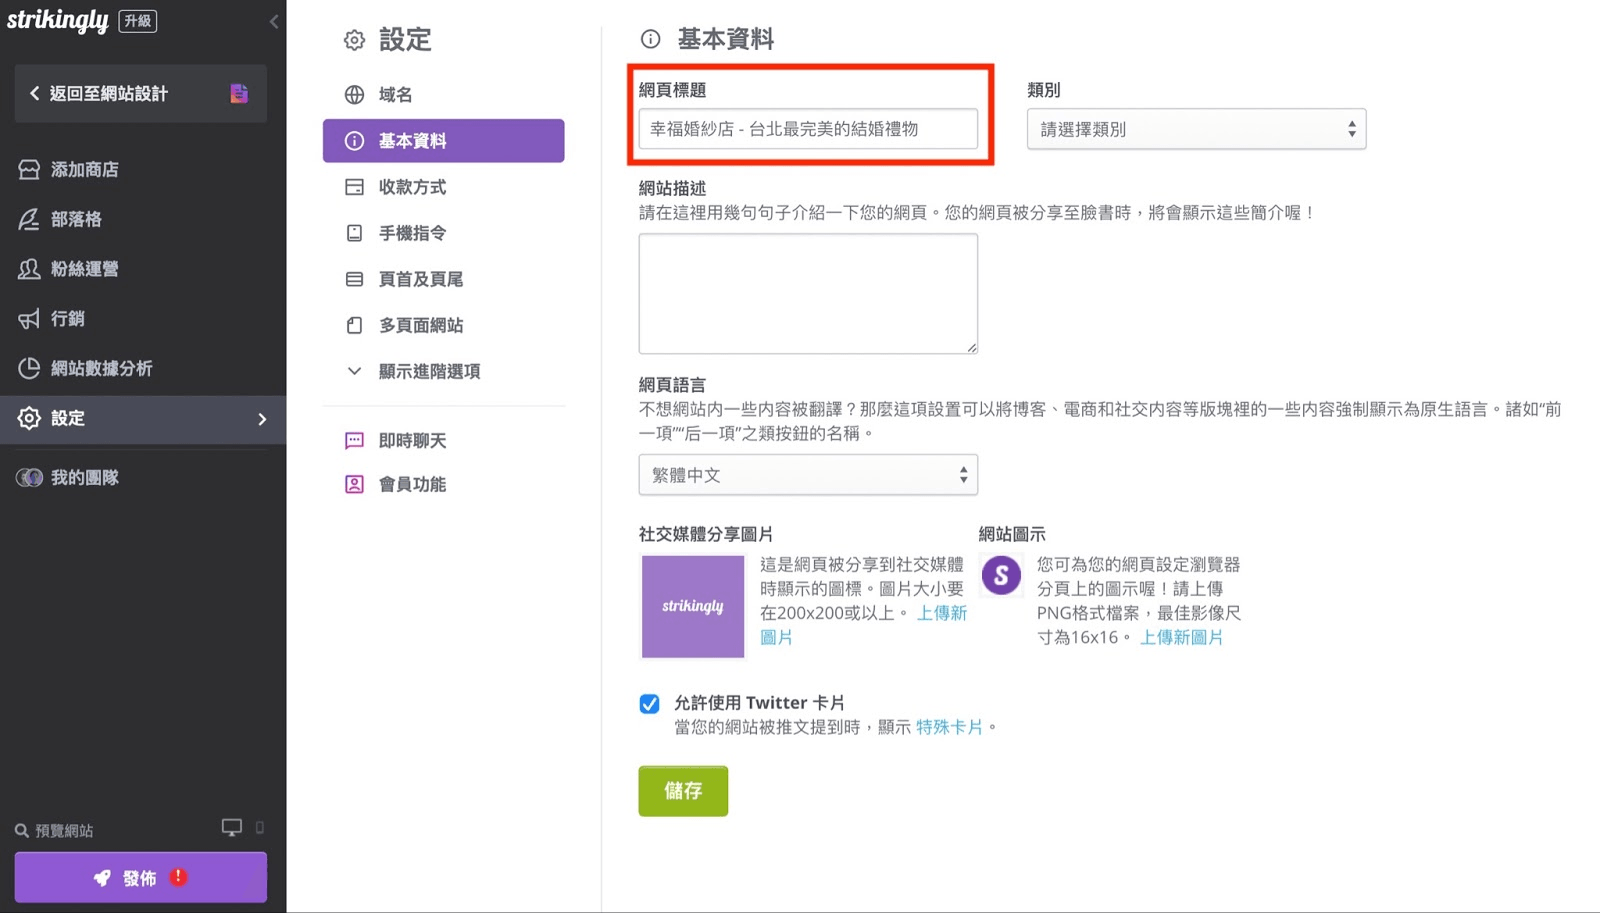Open the 即時聊天 live chat settings
This screenshot has width=1600, height=913.
coord(414,440)
